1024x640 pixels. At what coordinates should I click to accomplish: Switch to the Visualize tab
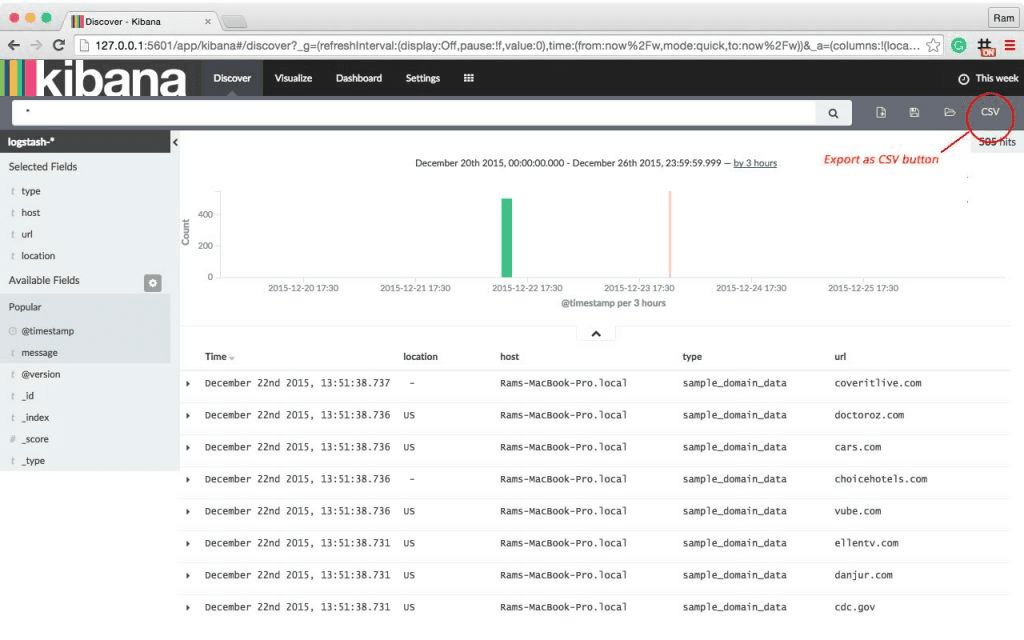[293, 77]
